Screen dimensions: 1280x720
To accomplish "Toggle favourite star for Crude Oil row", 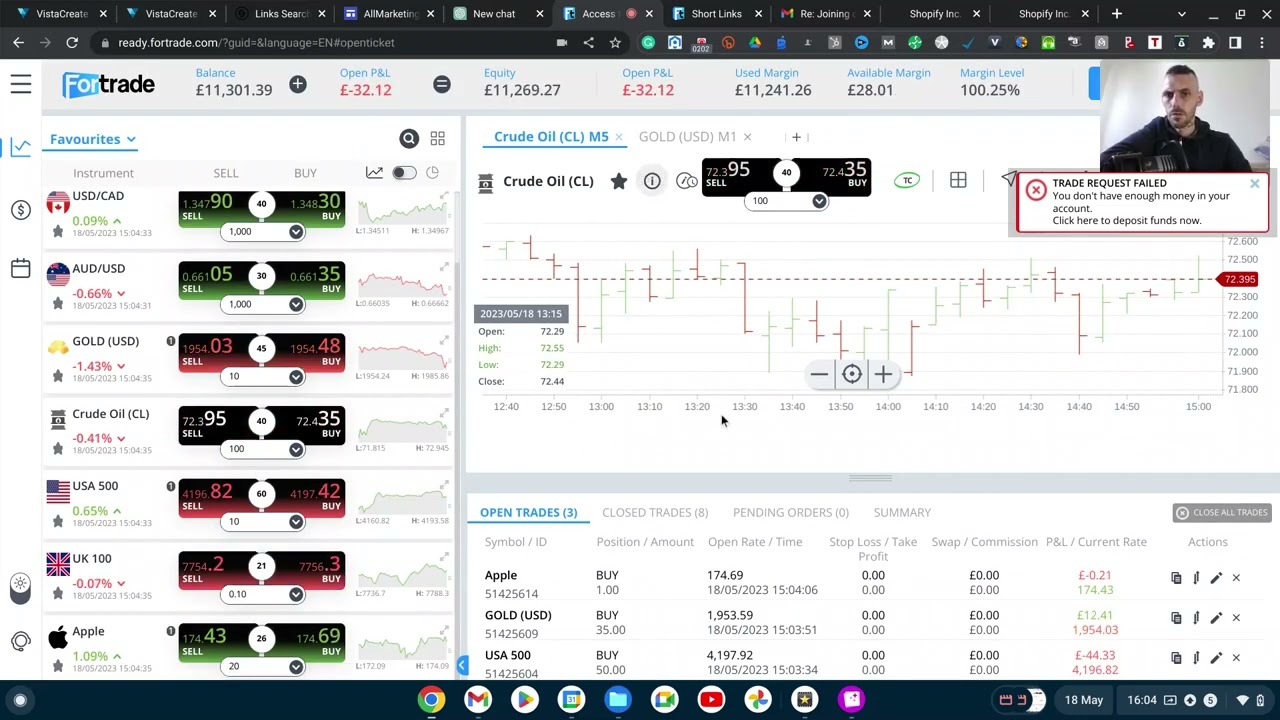I will [57, 449].
